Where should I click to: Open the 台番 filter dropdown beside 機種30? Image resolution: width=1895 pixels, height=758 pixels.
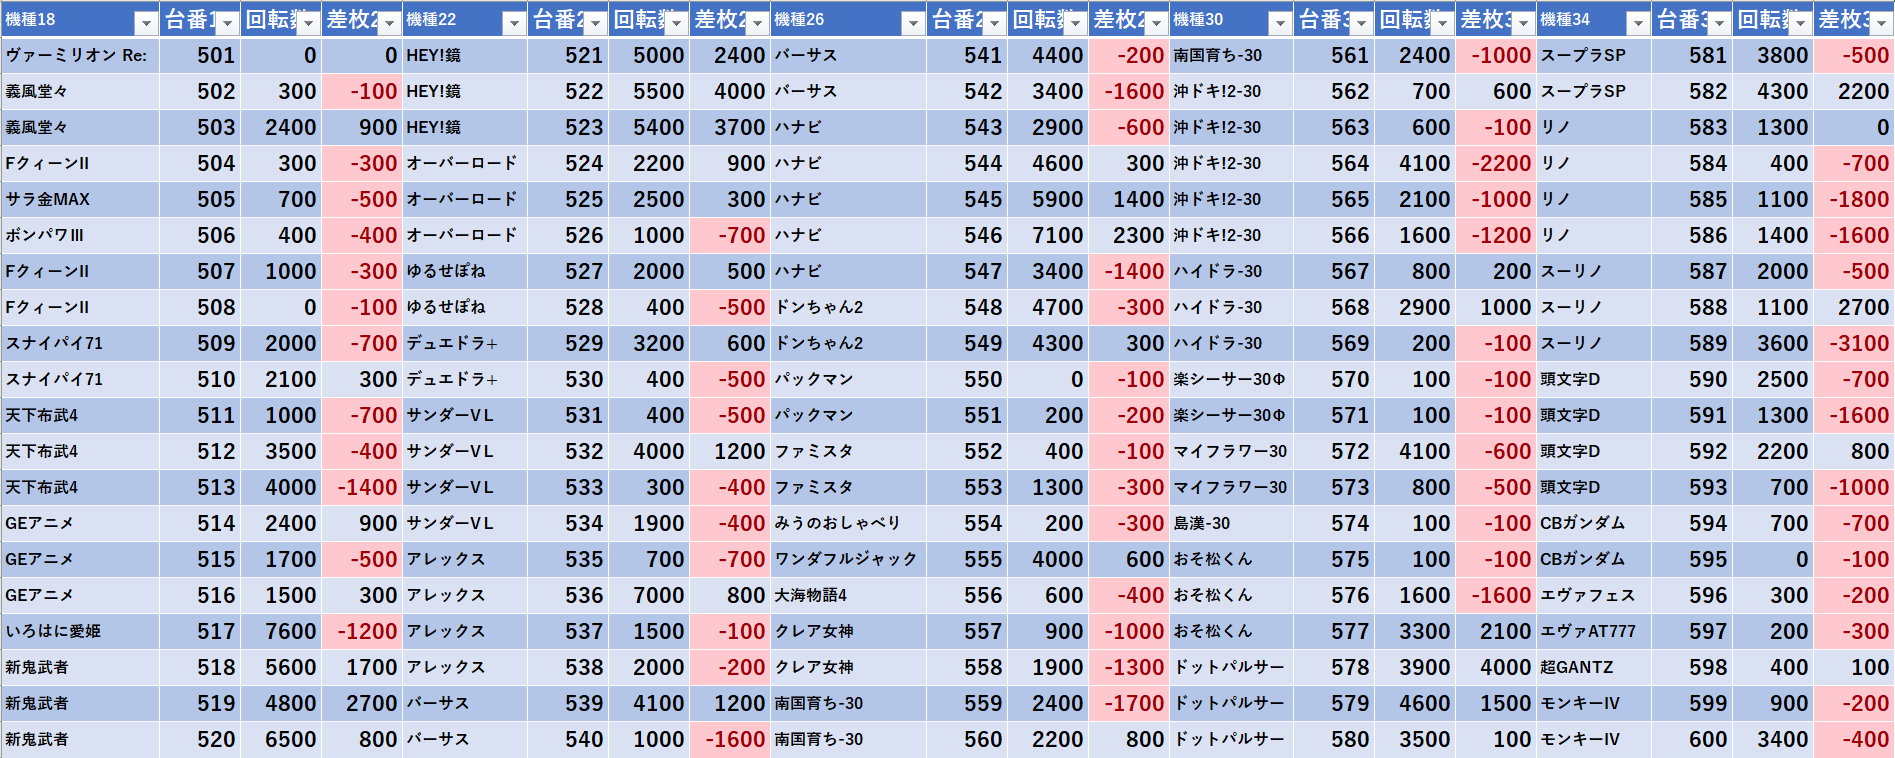[x=1362, y=23]
